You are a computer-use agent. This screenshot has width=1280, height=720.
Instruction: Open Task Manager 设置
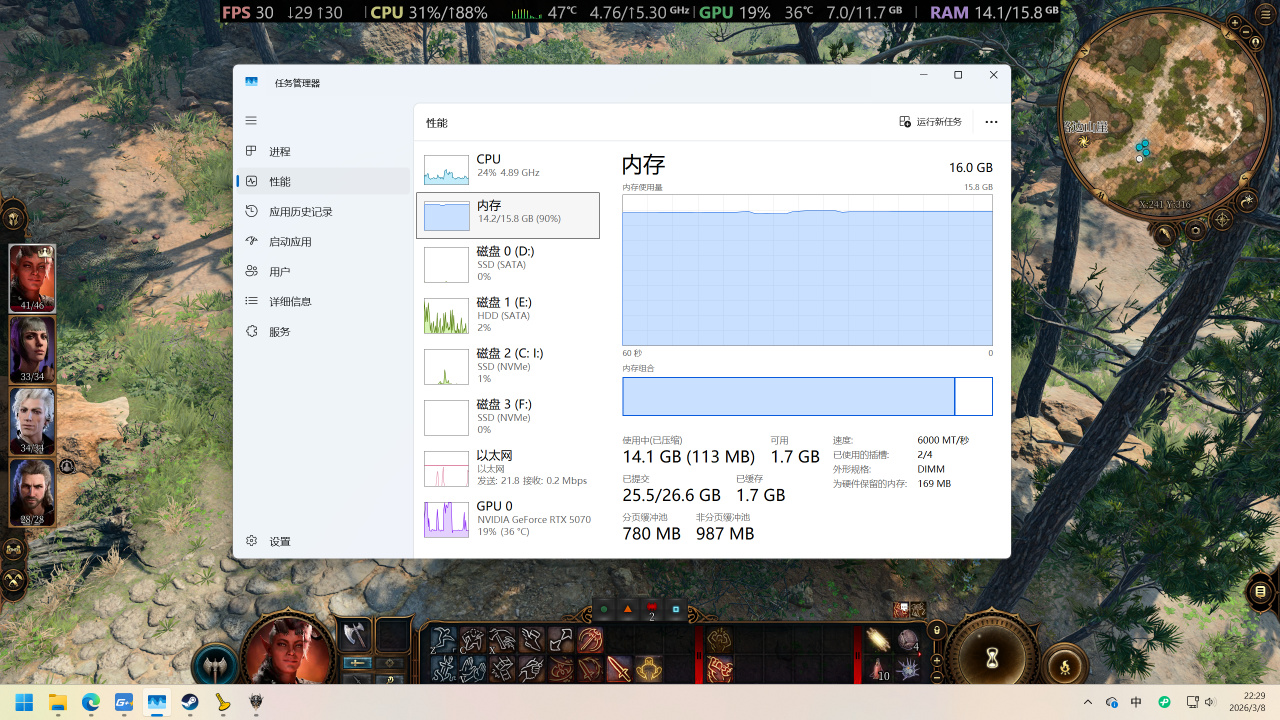323,541
